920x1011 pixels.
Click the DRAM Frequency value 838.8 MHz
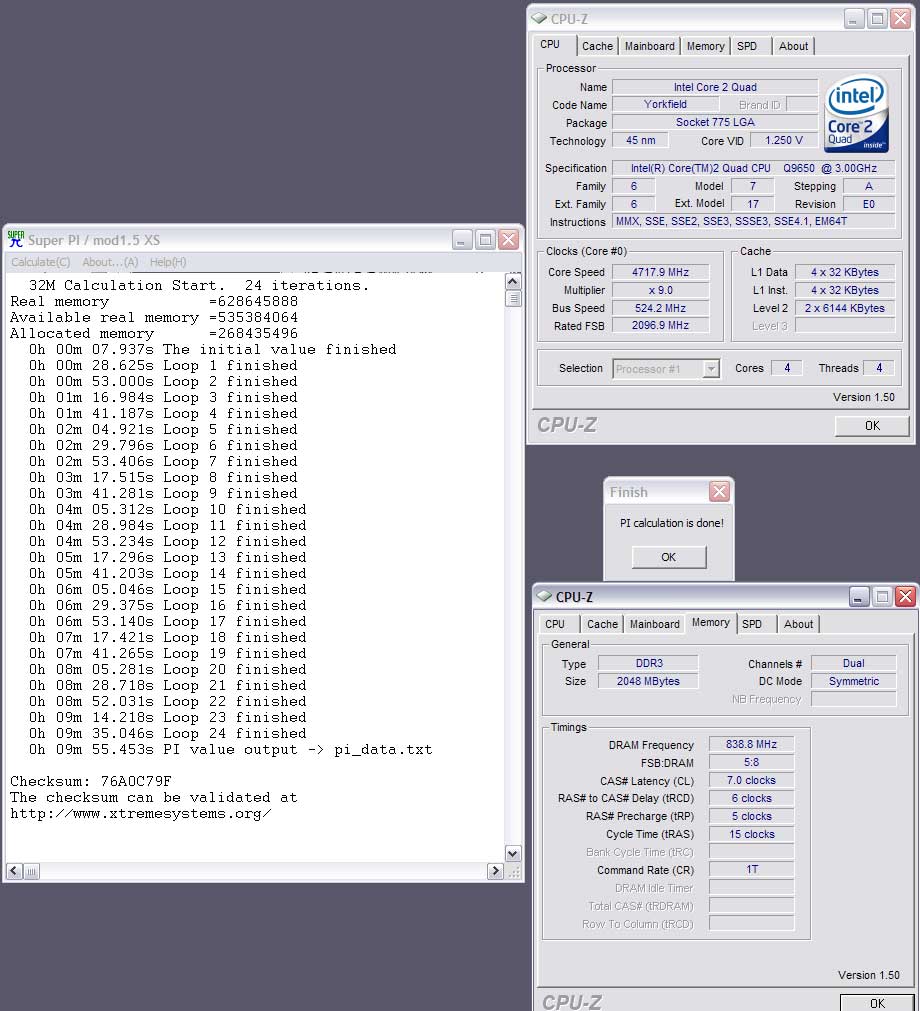click(751, 744)
